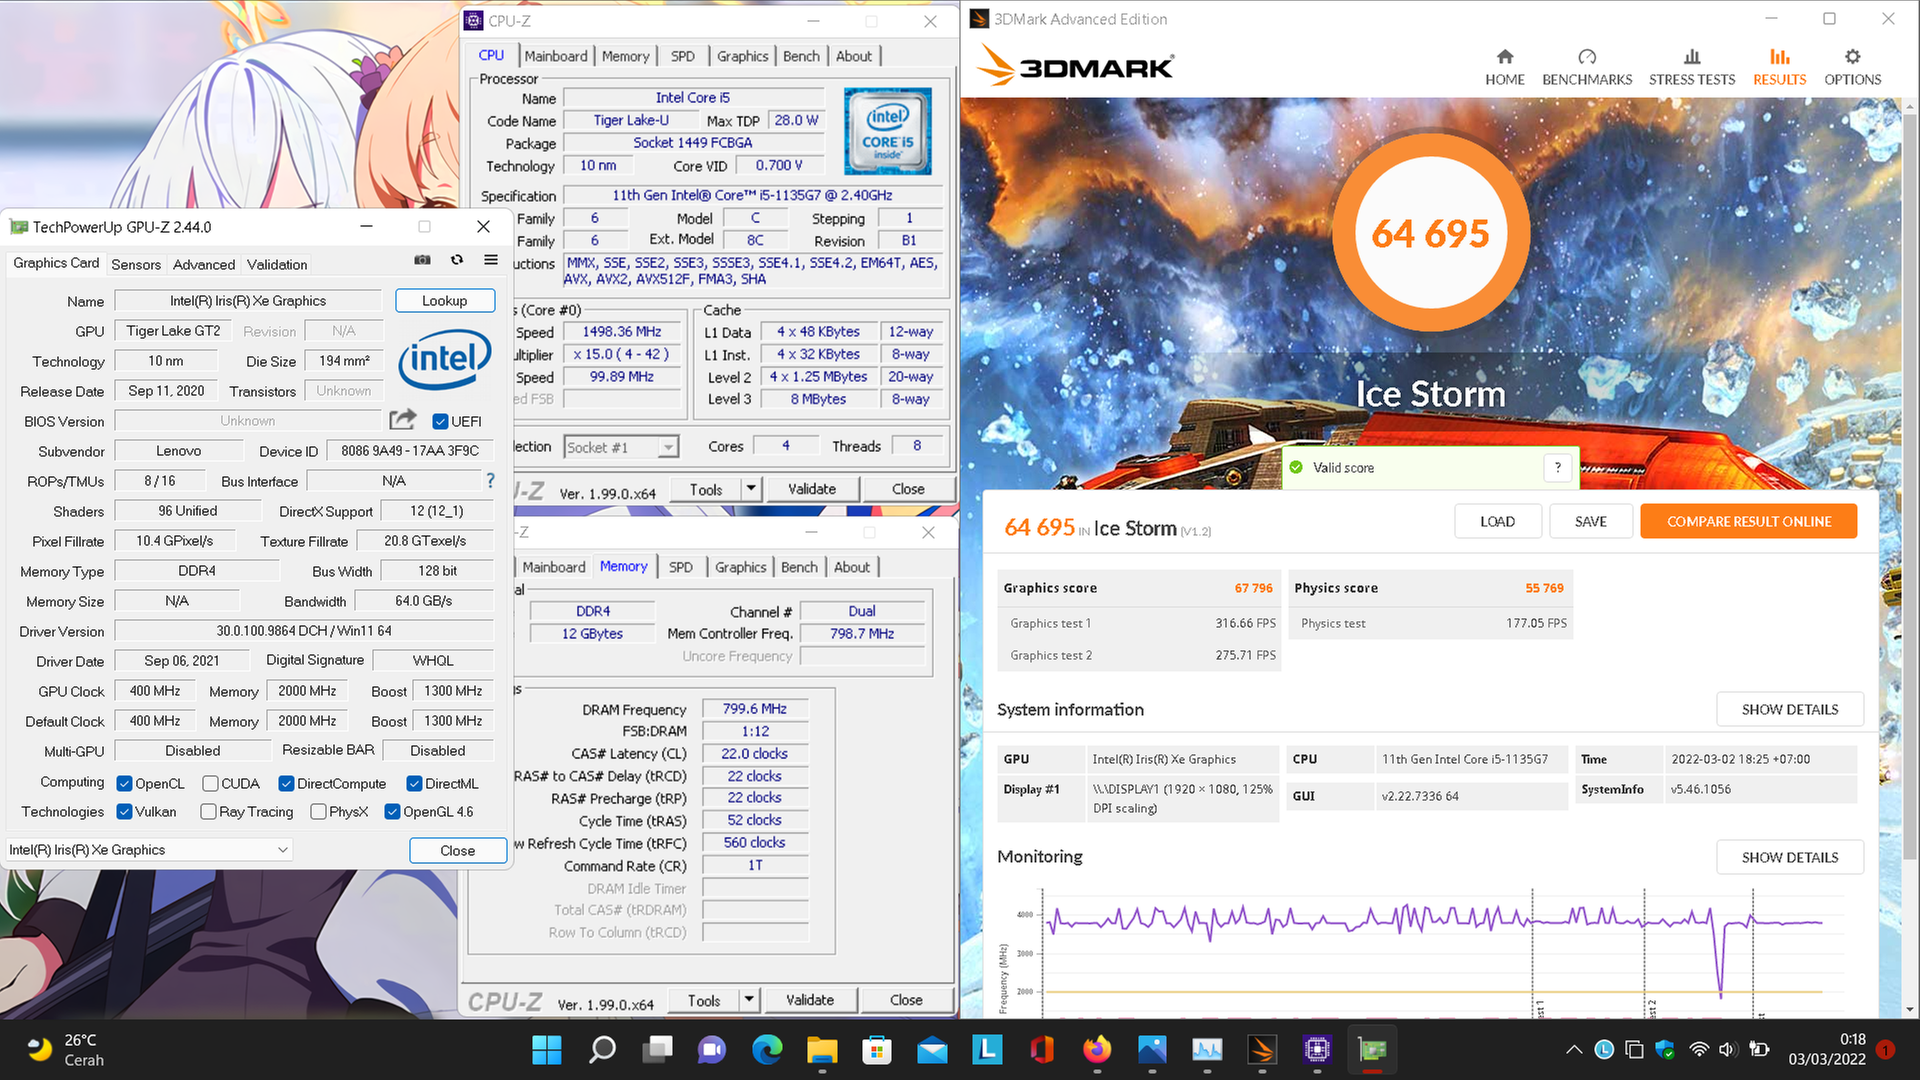Click SAVE button in 3DMark

tap(1590, 521)
